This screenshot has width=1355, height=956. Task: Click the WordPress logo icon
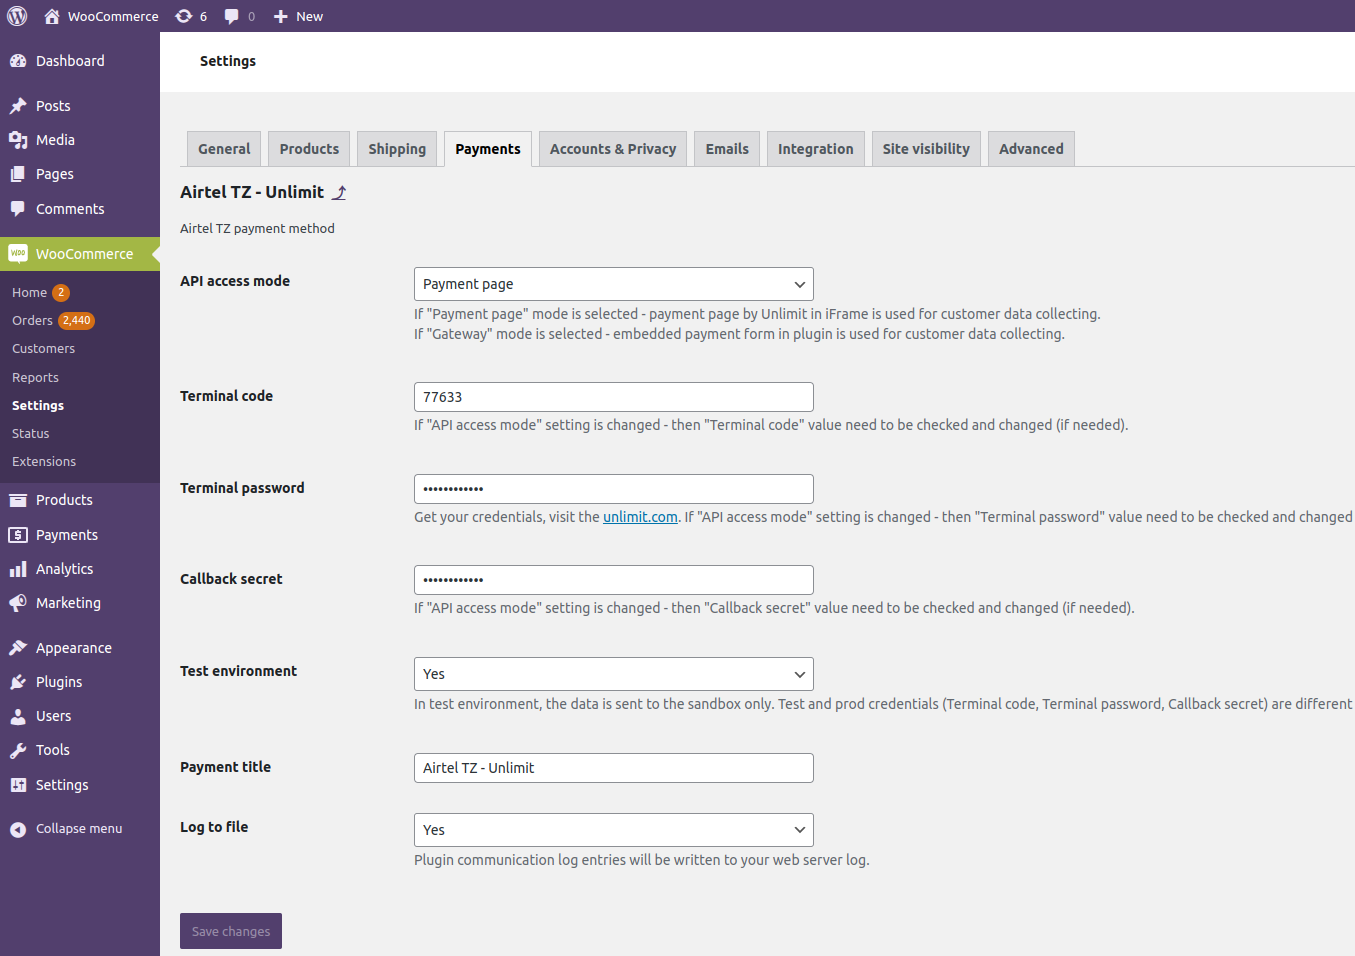[x=17, y=16]
